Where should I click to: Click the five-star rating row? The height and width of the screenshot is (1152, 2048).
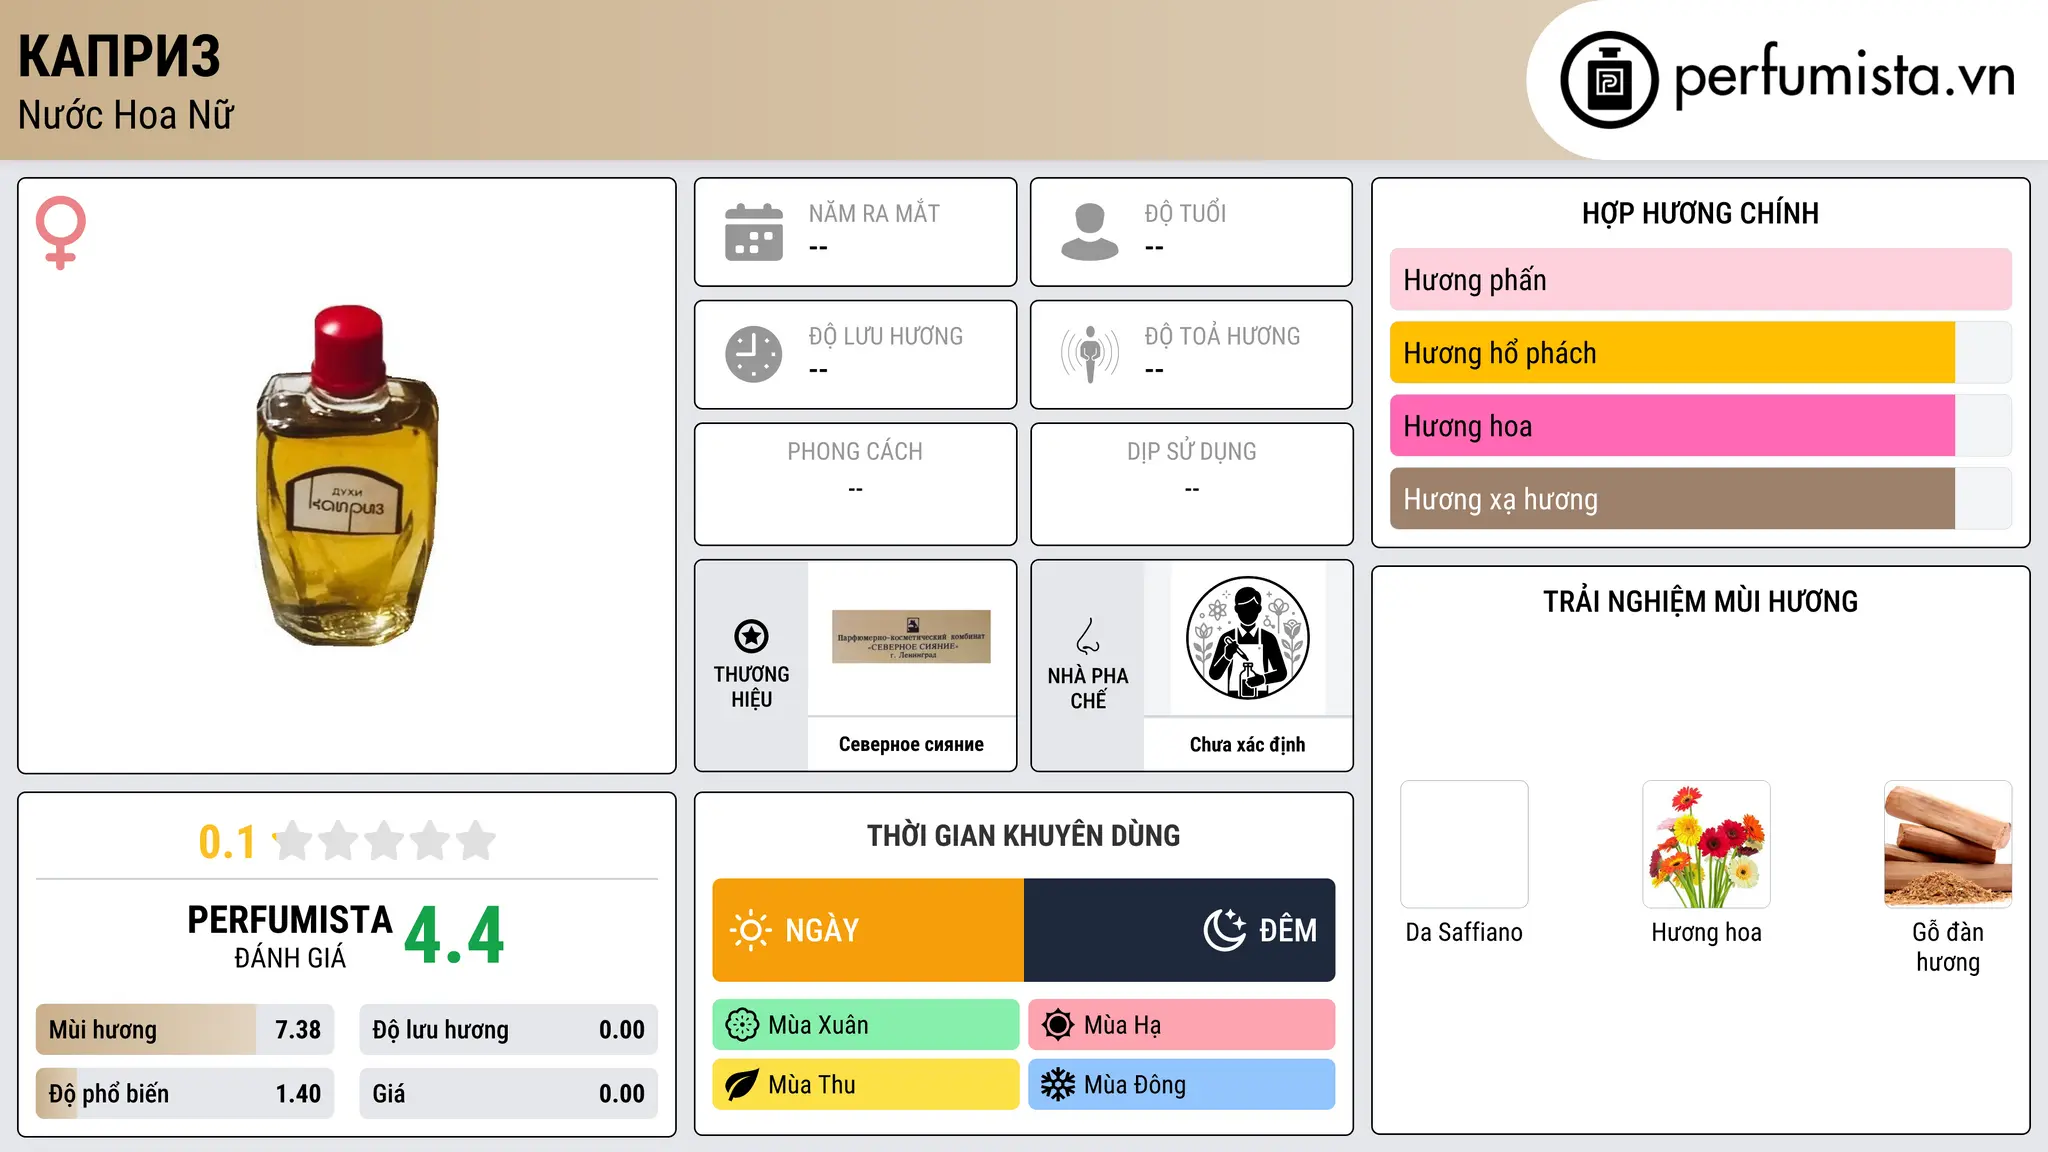(x=384, y=841)
